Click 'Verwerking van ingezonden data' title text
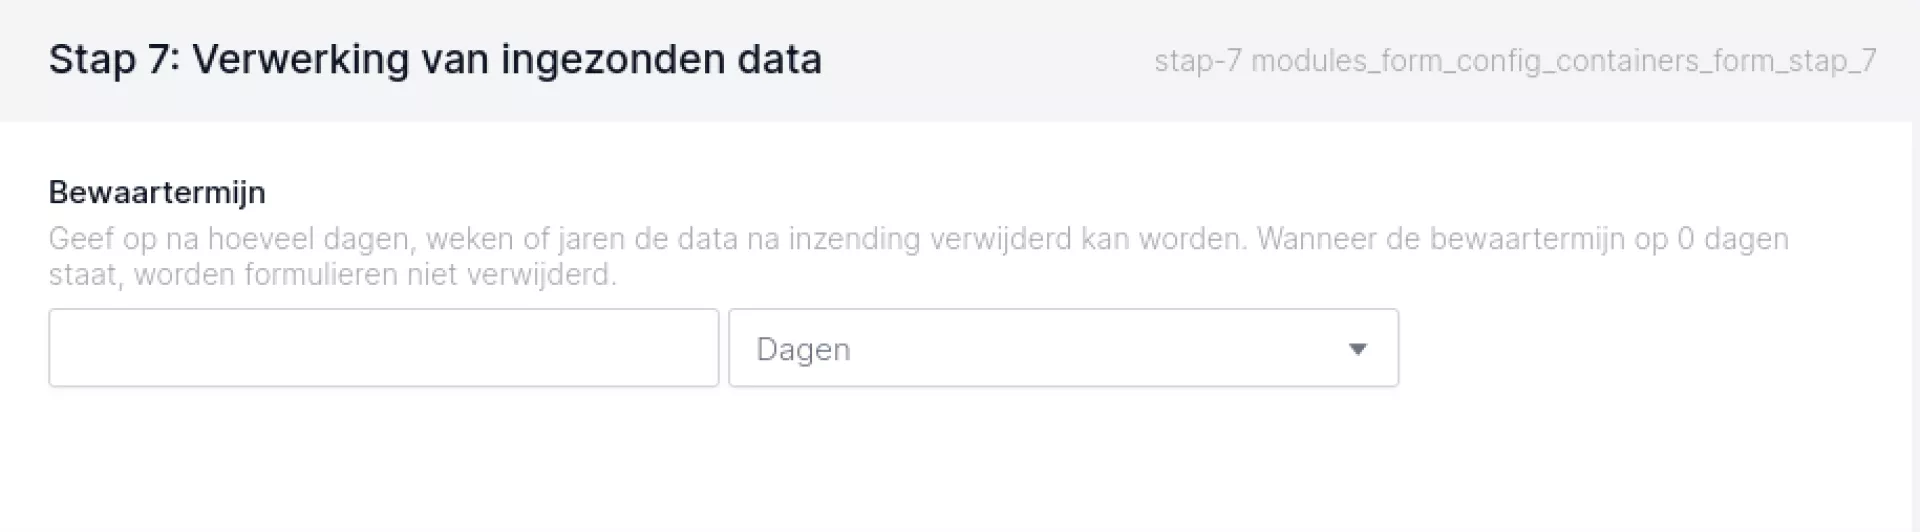 coord(506,59)
